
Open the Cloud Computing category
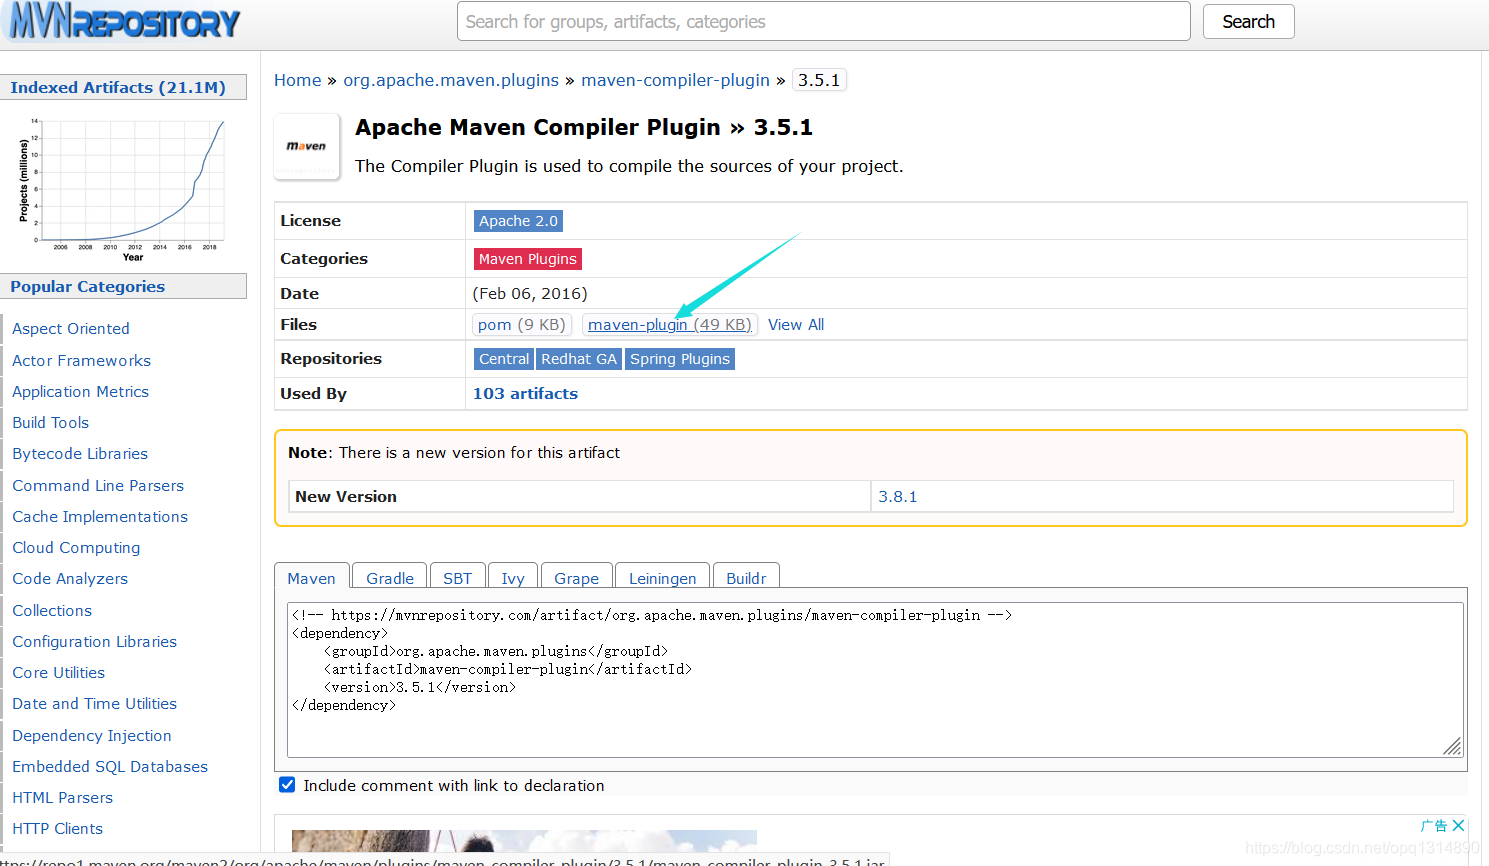(76, 547)
